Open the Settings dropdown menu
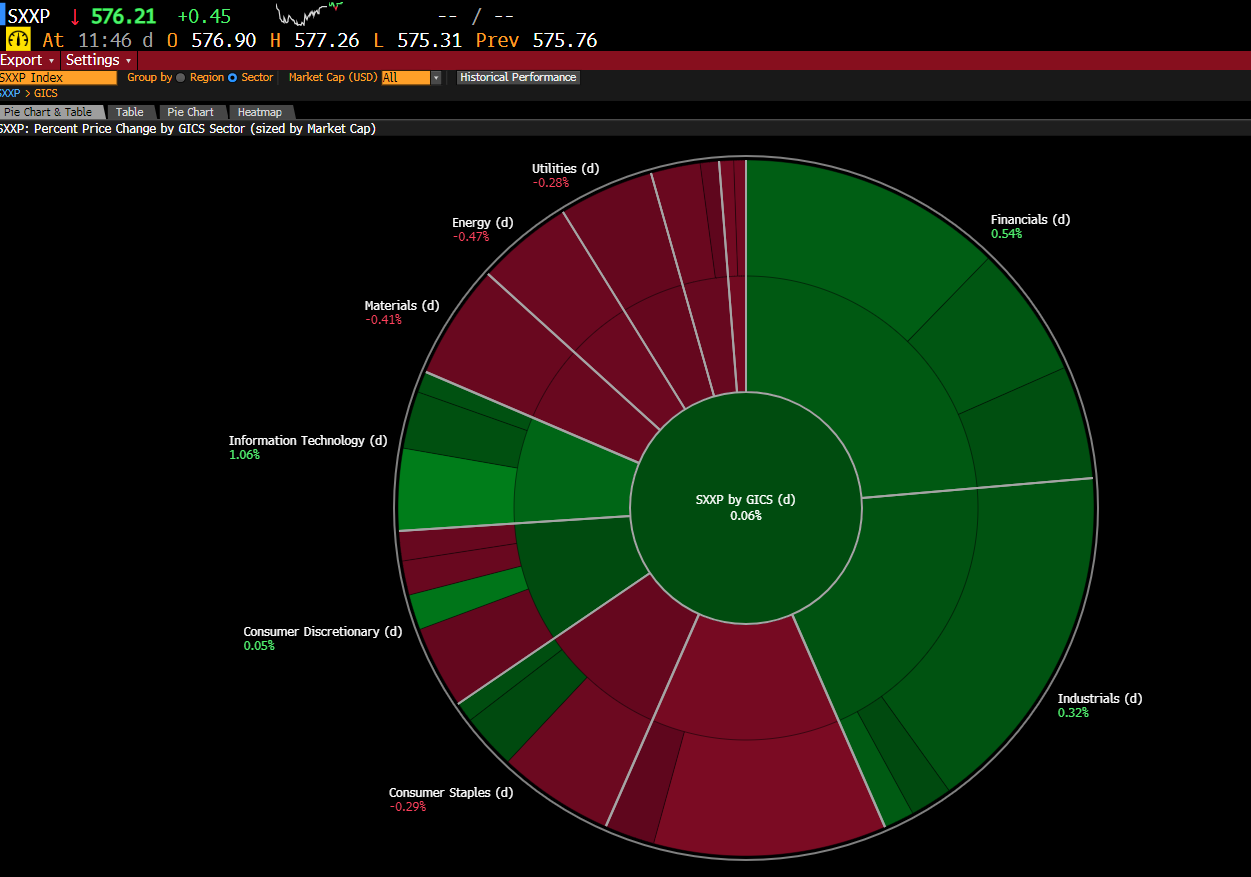Viewport: 1251px width, 877px height. (99, 60)
